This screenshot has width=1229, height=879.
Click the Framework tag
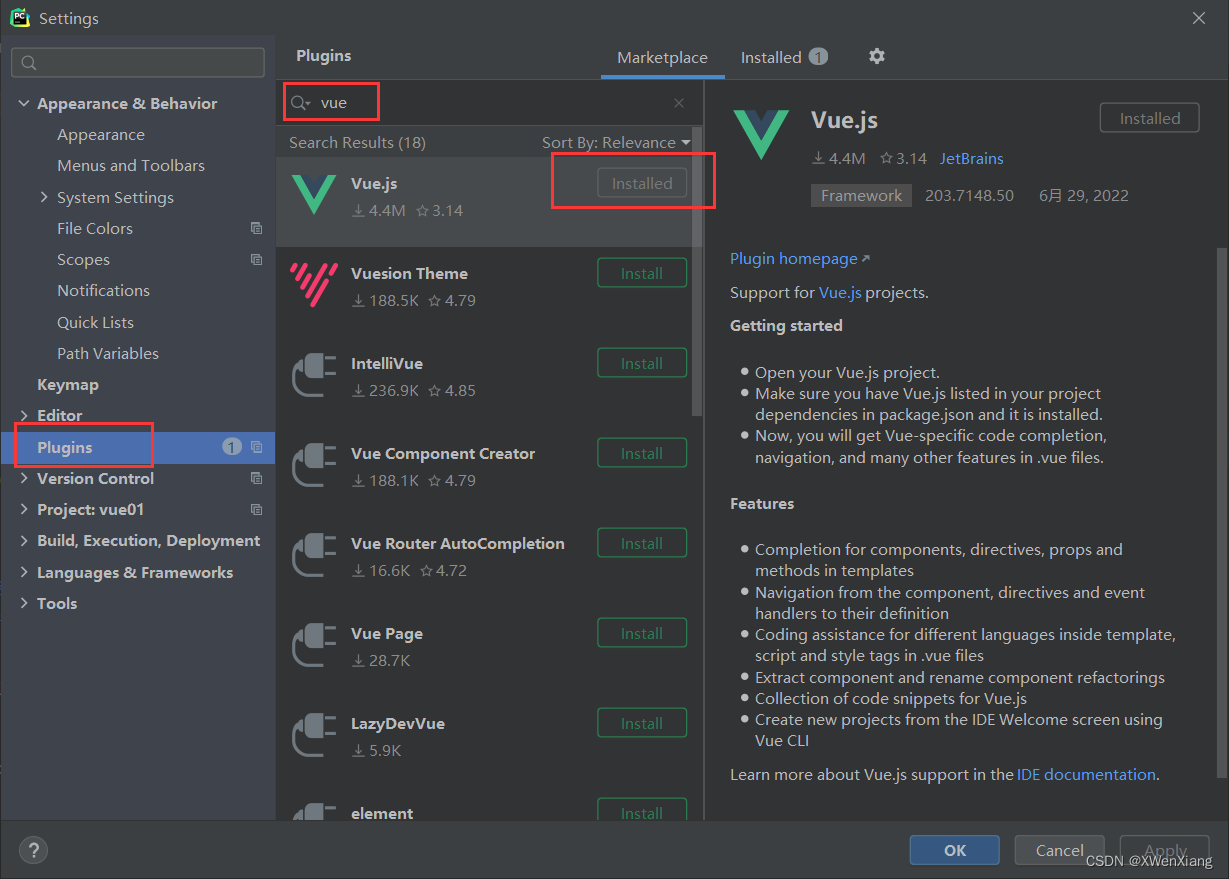click(861, 196)
